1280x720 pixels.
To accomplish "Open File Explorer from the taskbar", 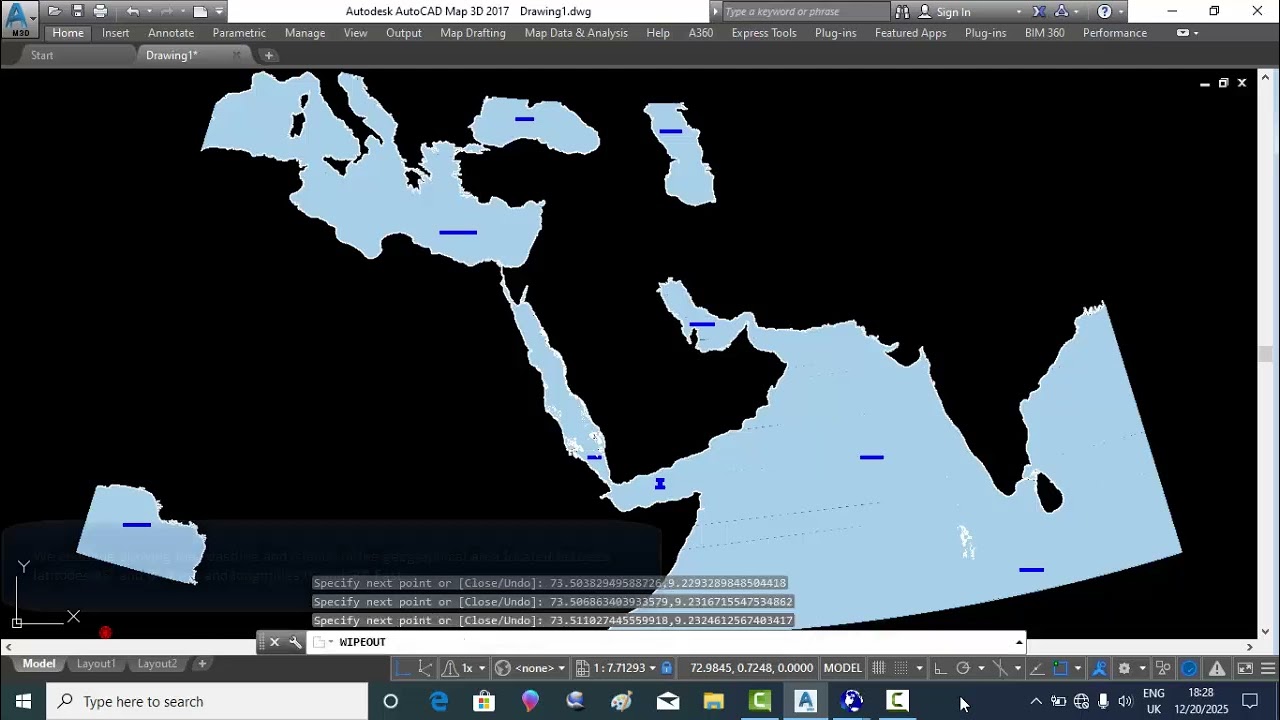I will point(713,701).
